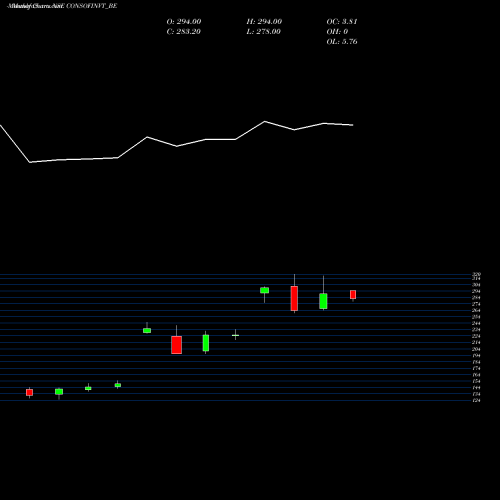Click the 214 price axis label
Image resolution: width=500 pixels, height=500 pixels.
[x=476, y=342]
